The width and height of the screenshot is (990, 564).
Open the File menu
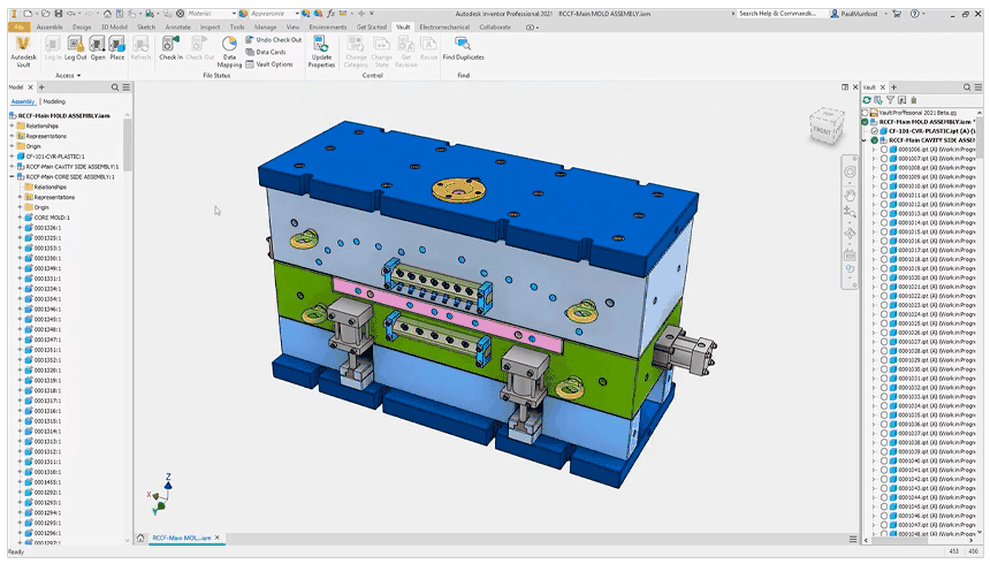[19, 27]
